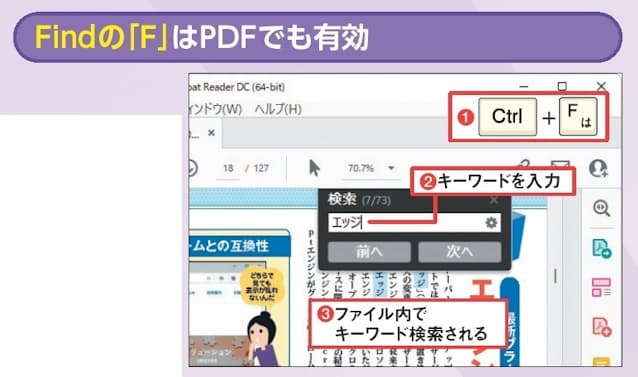638x377 pixels.
Task: Select the arrow selection tool
Action: [314, 168]
